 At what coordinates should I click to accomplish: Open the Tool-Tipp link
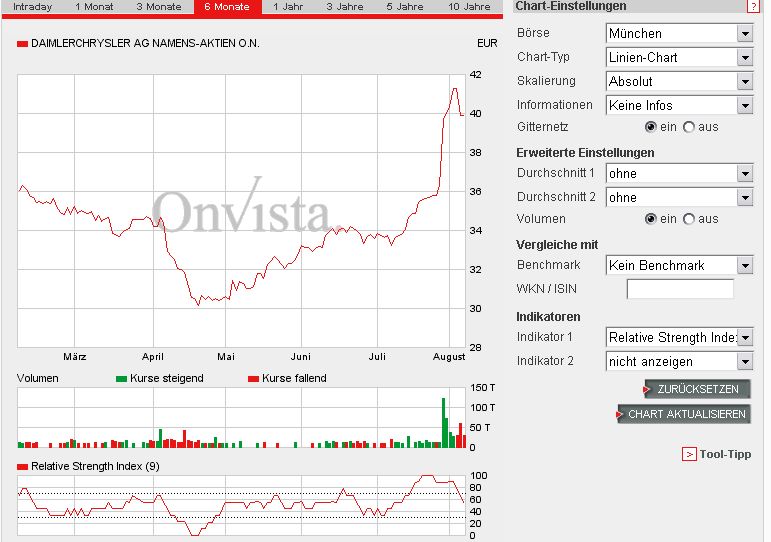pos(725,454)
